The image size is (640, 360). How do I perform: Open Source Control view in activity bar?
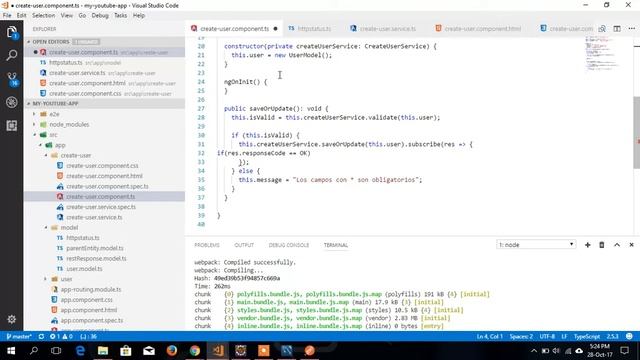pos(11,79)
